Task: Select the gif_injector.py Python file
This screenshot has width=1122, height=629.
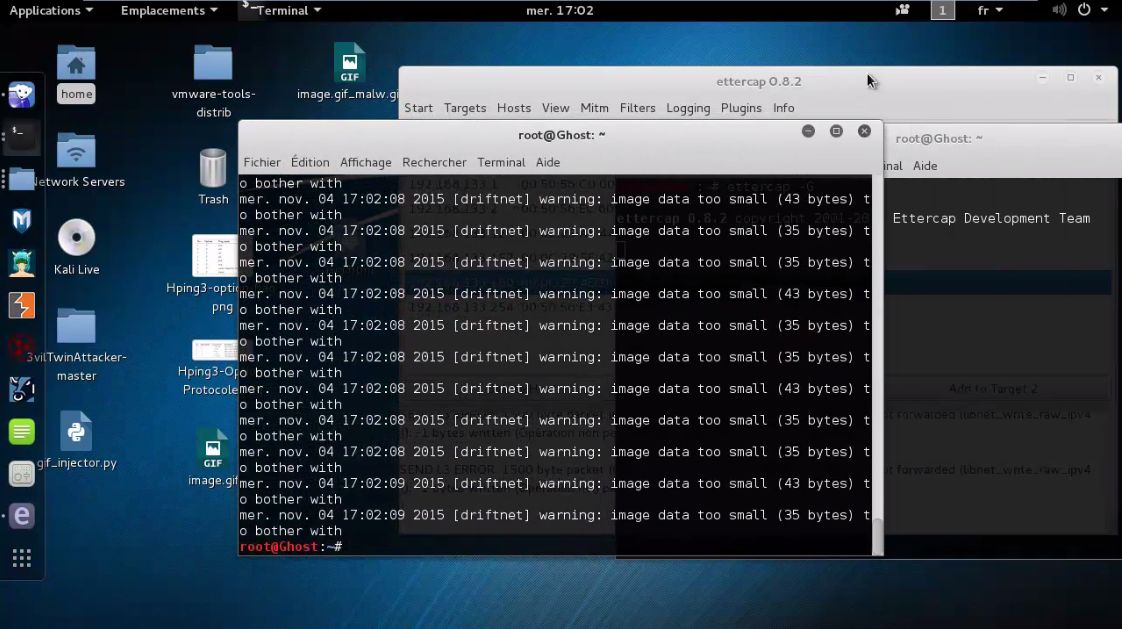Action: coord(77,440)
